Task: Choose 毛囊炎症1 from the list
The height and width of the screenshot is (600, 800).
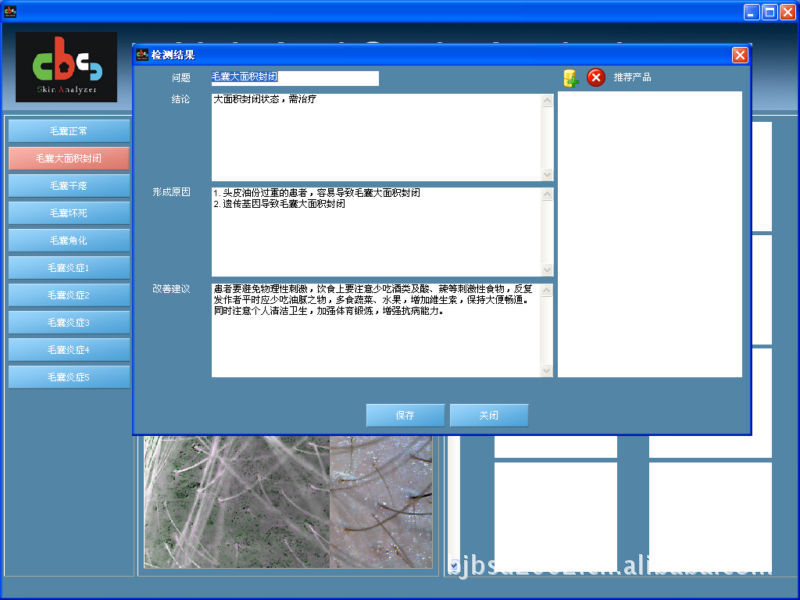Action: click(x=69, y=268)
